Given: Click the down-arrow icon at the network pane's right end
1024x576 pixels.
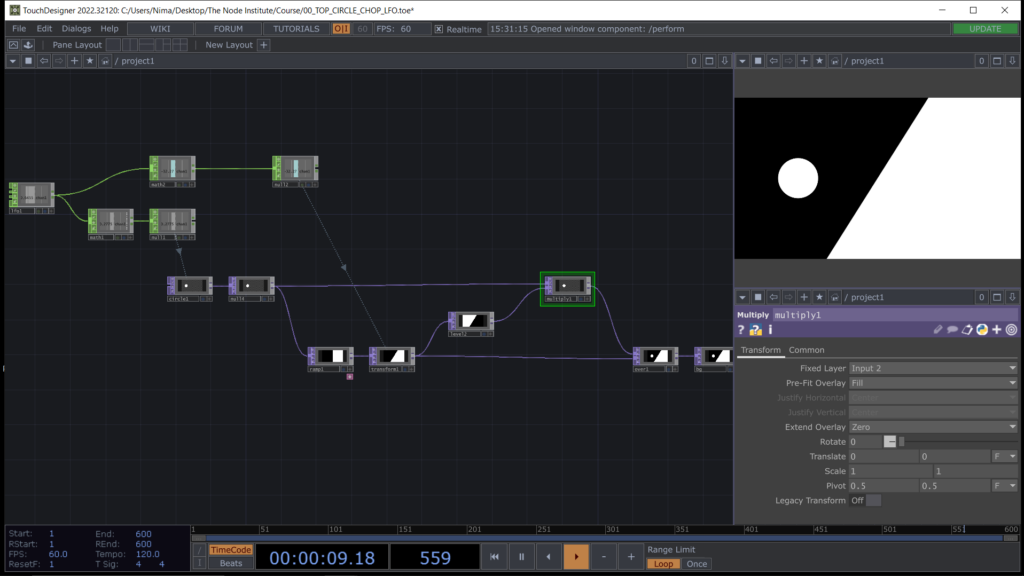Looking at the screenshot, I should [724, 61].
